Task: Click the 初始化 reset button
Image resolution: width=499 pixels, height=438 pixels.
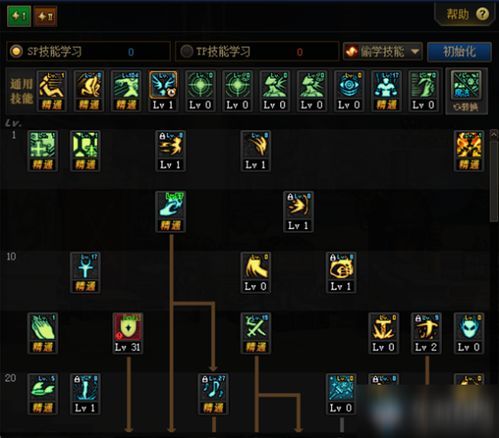Action: point(459,51)
